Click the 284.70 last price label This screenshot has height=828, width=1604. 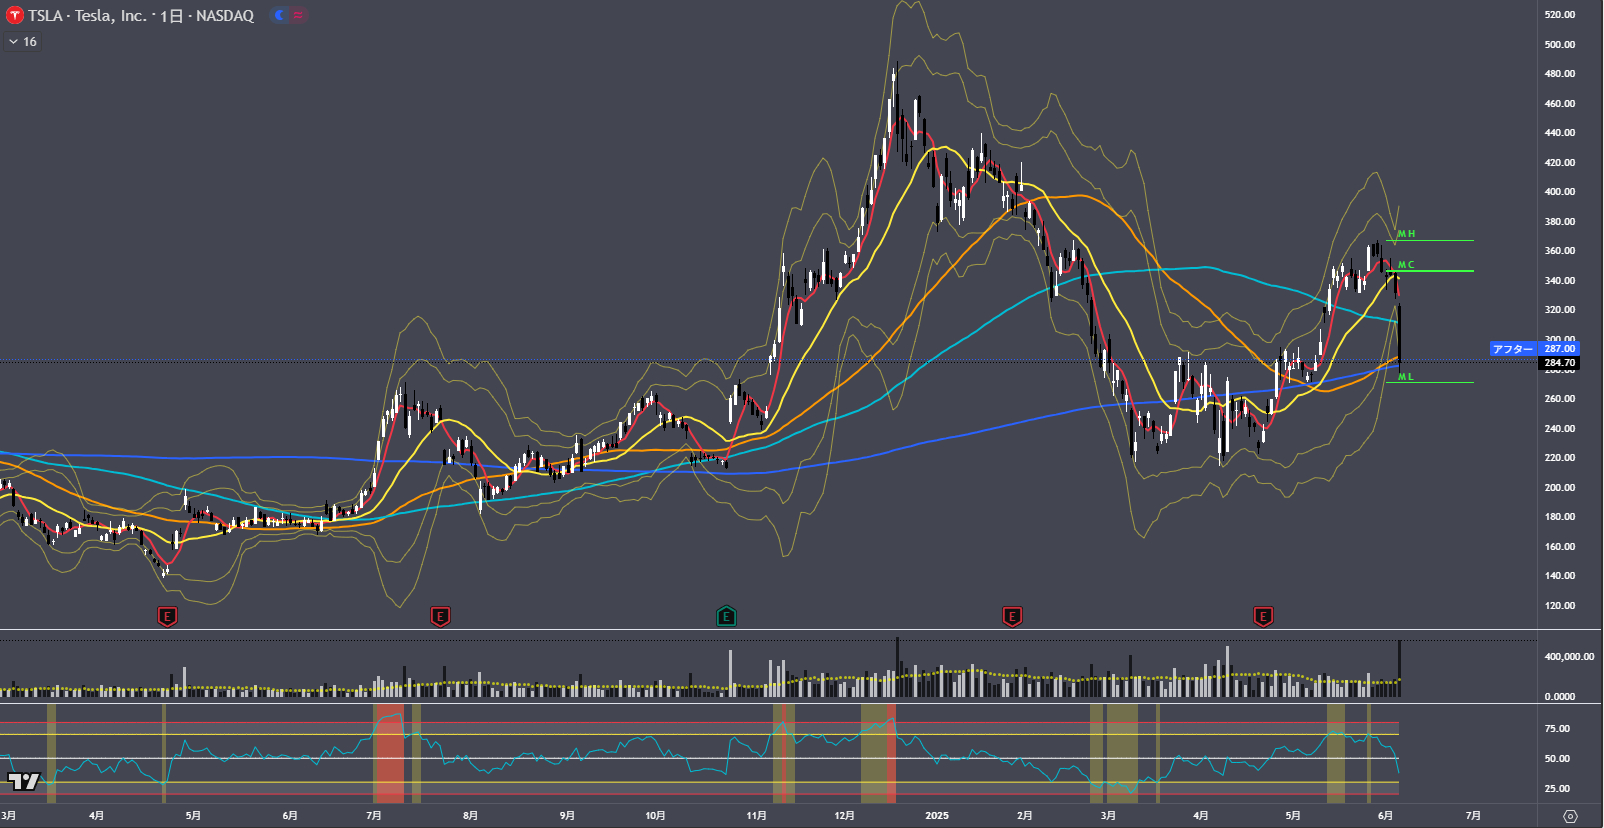(x=1559, y=363)
